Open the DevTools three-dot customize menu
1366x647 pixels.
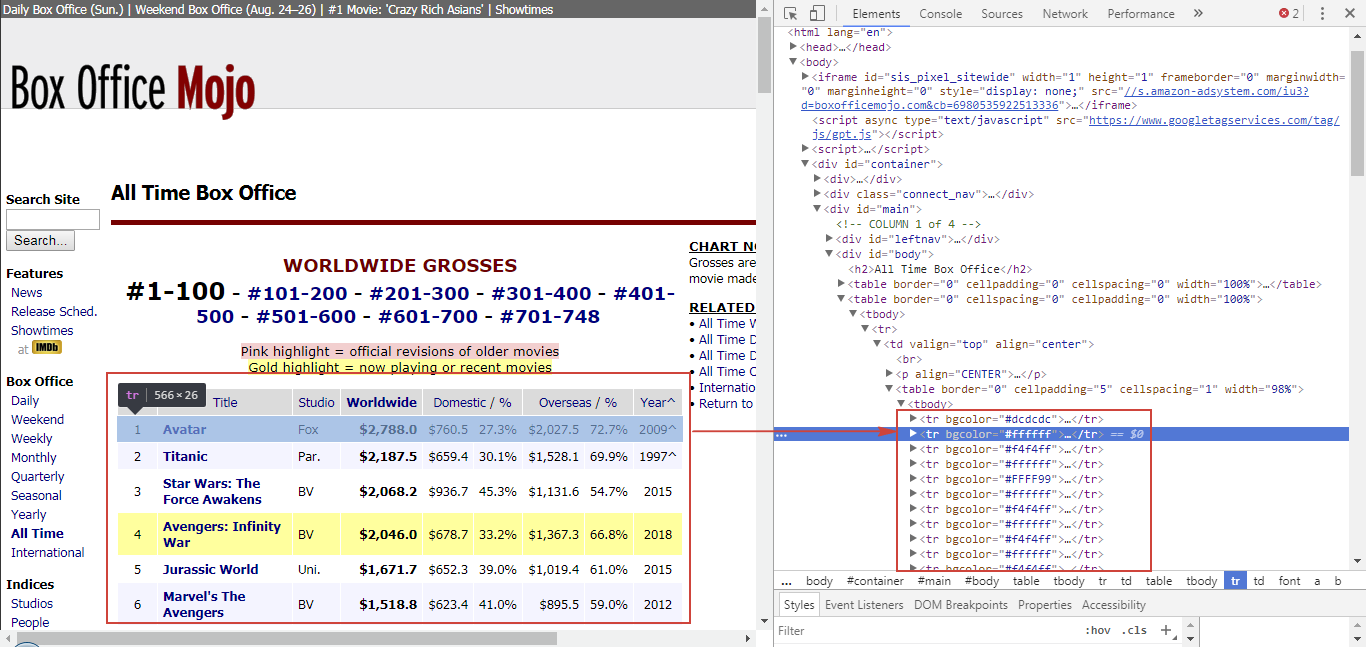pyautogui.click(x=1322, y=14)
